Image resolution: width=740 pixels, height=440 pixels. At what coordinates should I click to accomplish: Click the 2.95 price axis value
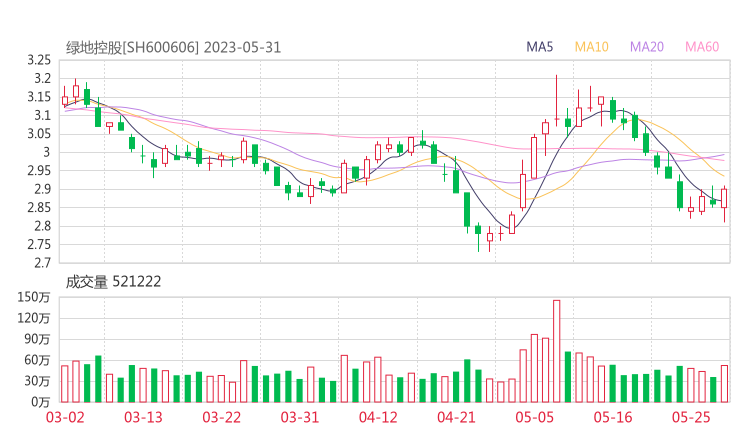39,171
